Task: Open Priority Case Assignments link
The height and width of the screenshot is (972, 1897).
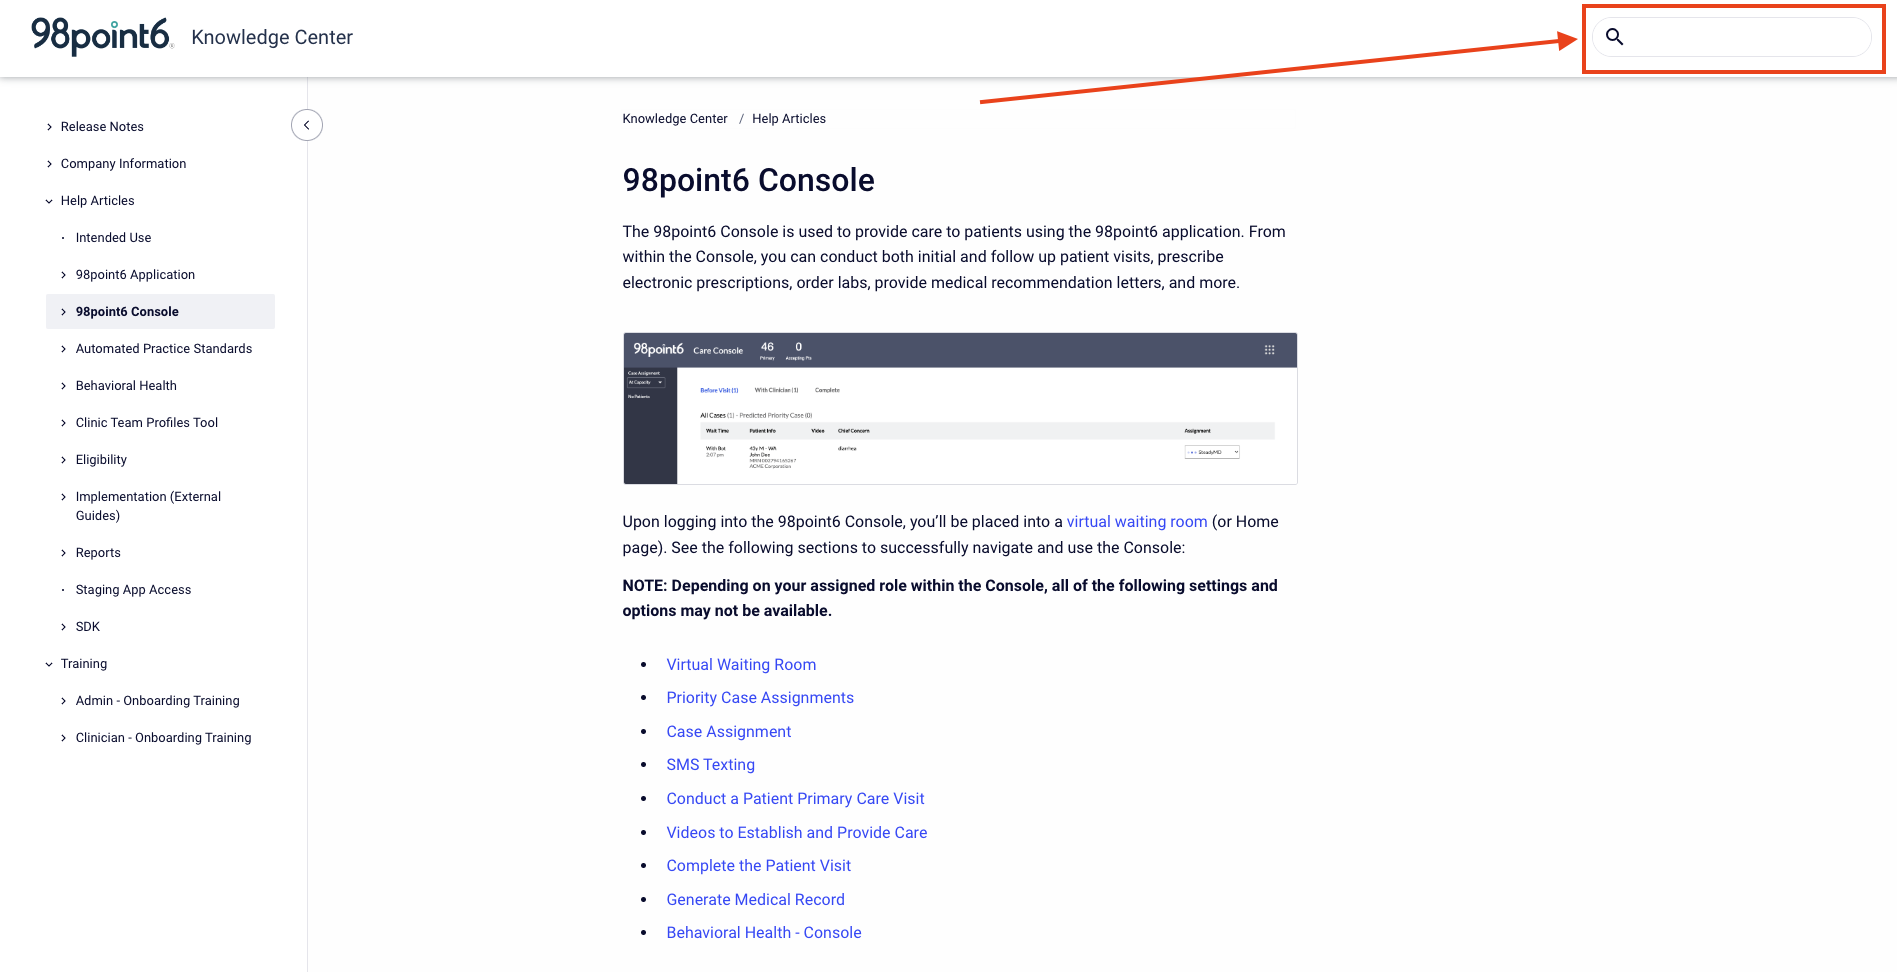Action: coord(760,698)
